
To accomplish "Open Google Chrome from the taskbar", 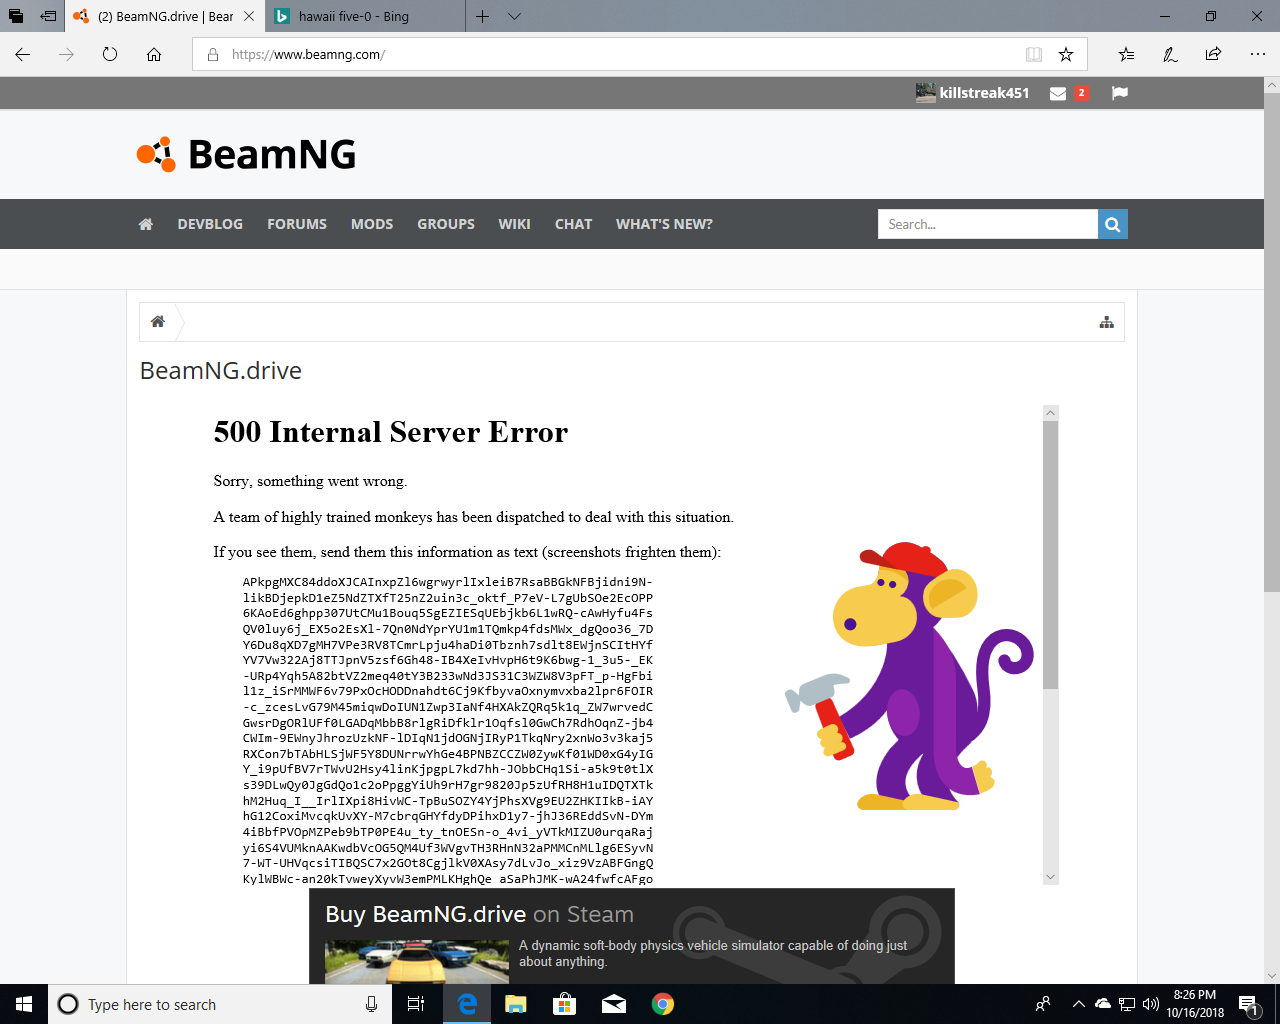I will coord(663,1004).
